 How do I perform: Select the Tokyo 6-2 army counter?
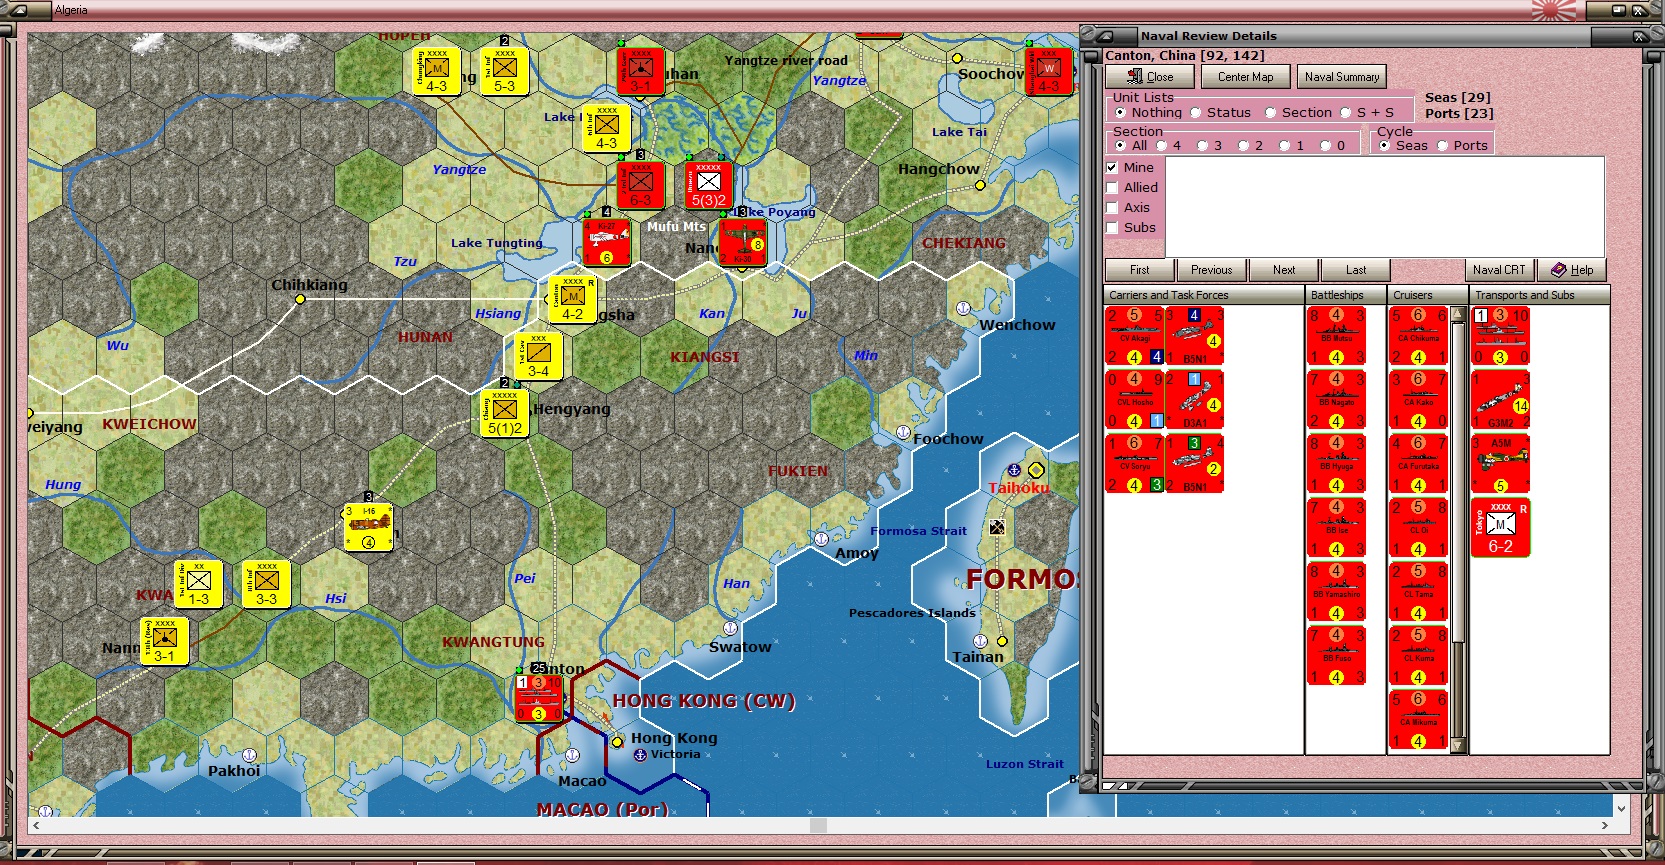click(1500, 528)
